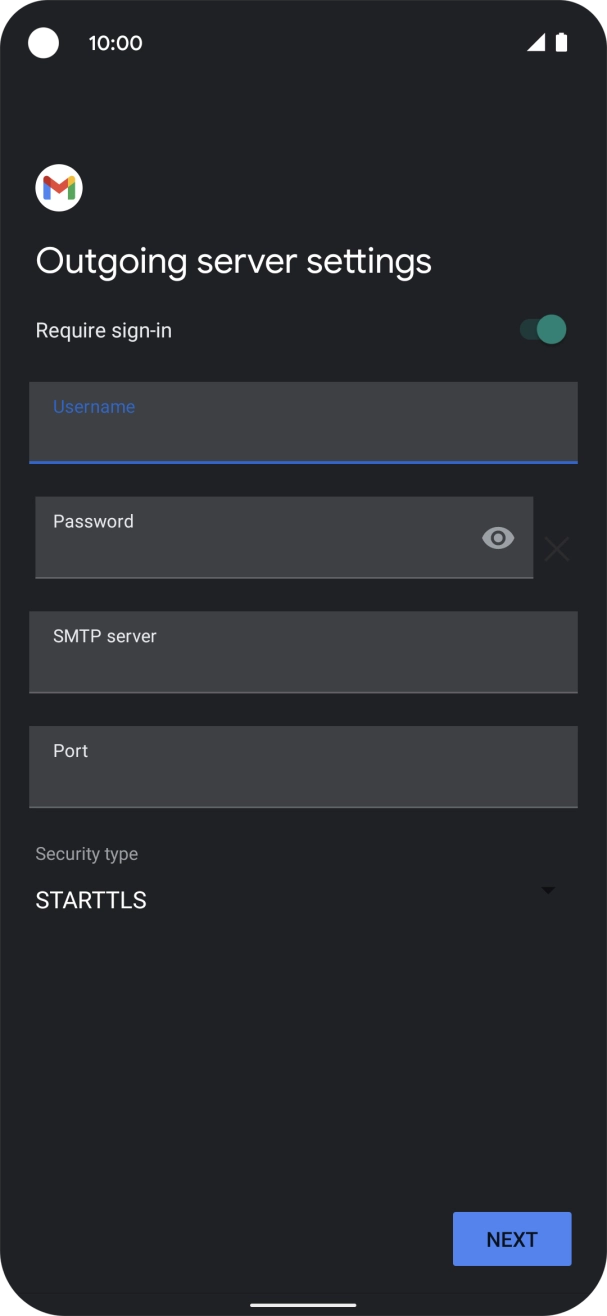Viewport: 607px width, 1316px height.
Task: Select the Outgoing server settings heading
Action: (233, 260)
